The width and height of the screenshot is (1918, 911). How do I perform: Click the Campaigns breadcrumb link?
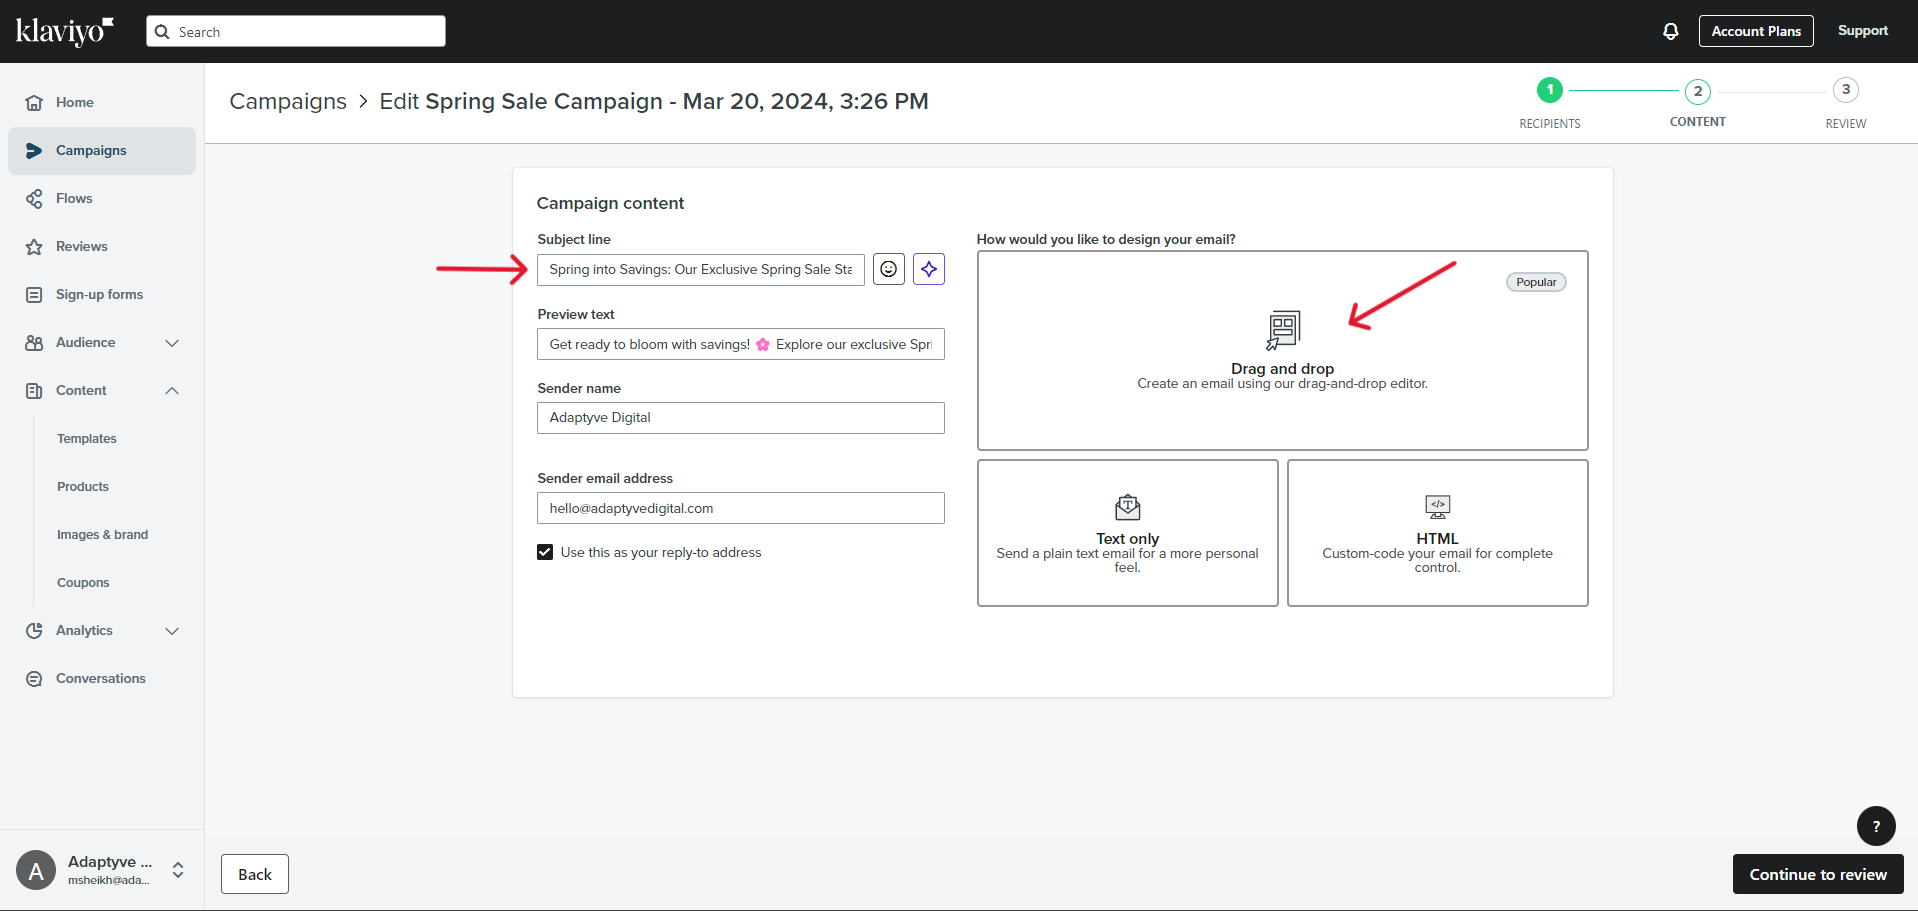pos(288,102)
